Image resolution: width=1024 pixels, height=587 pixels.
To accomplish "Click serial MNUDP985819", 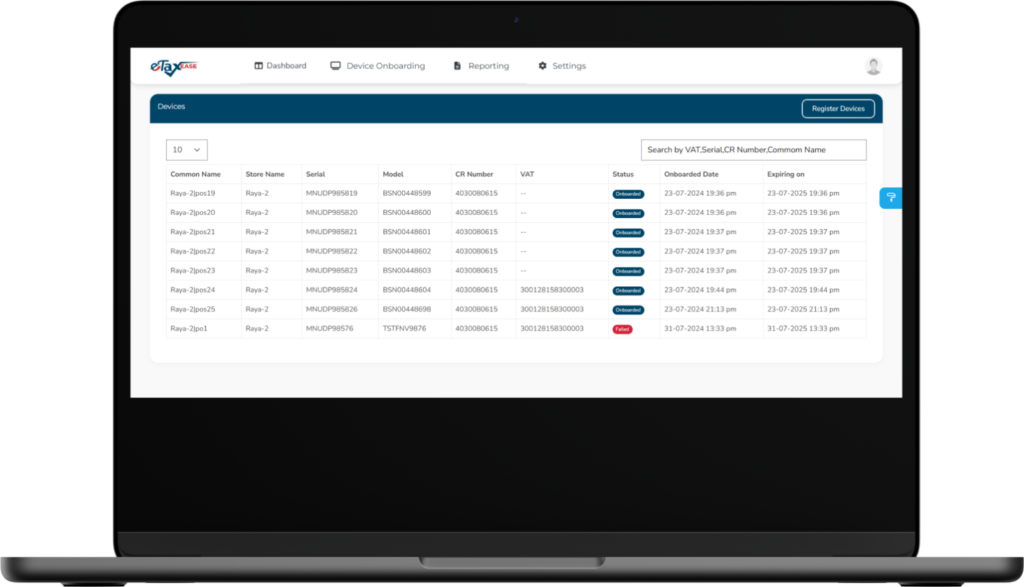I will click(332, 193).
